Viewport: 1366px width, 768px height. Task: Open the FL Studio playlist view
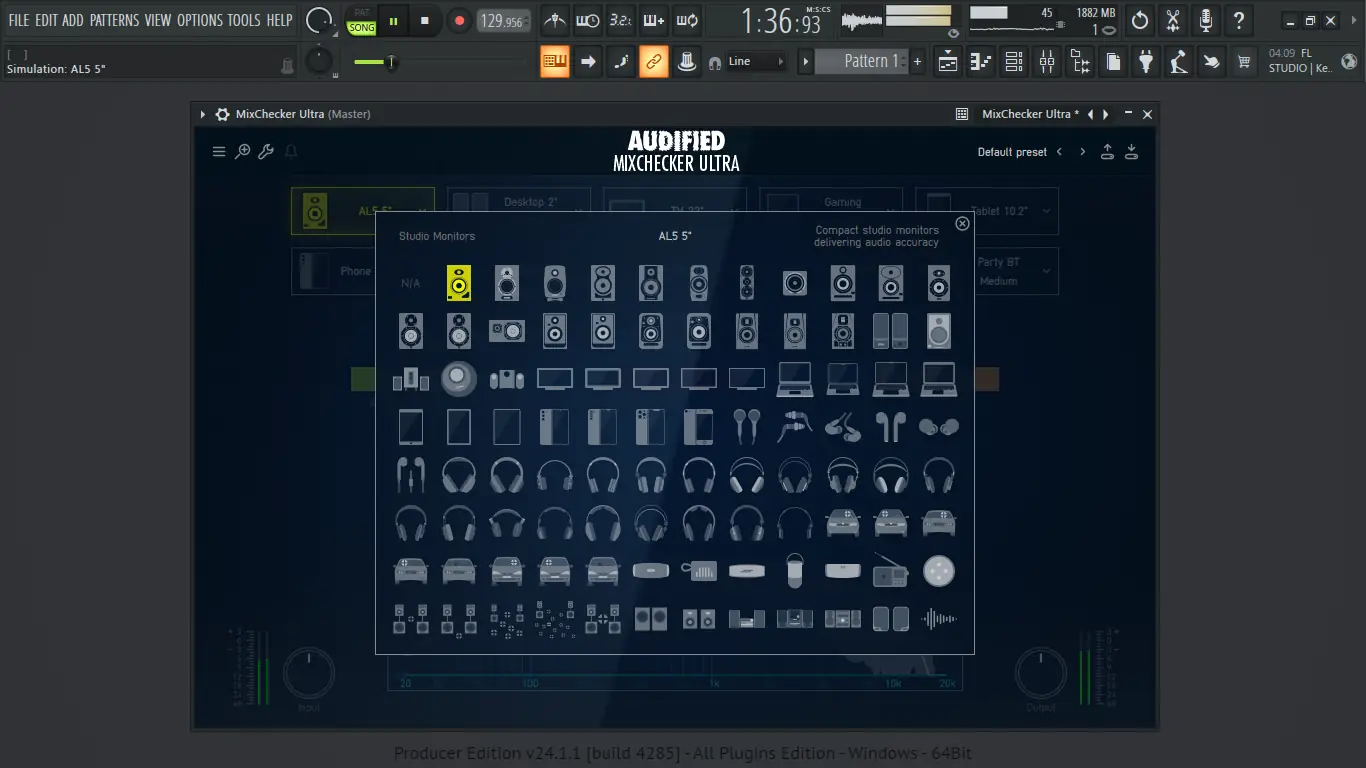click(947, 62)
